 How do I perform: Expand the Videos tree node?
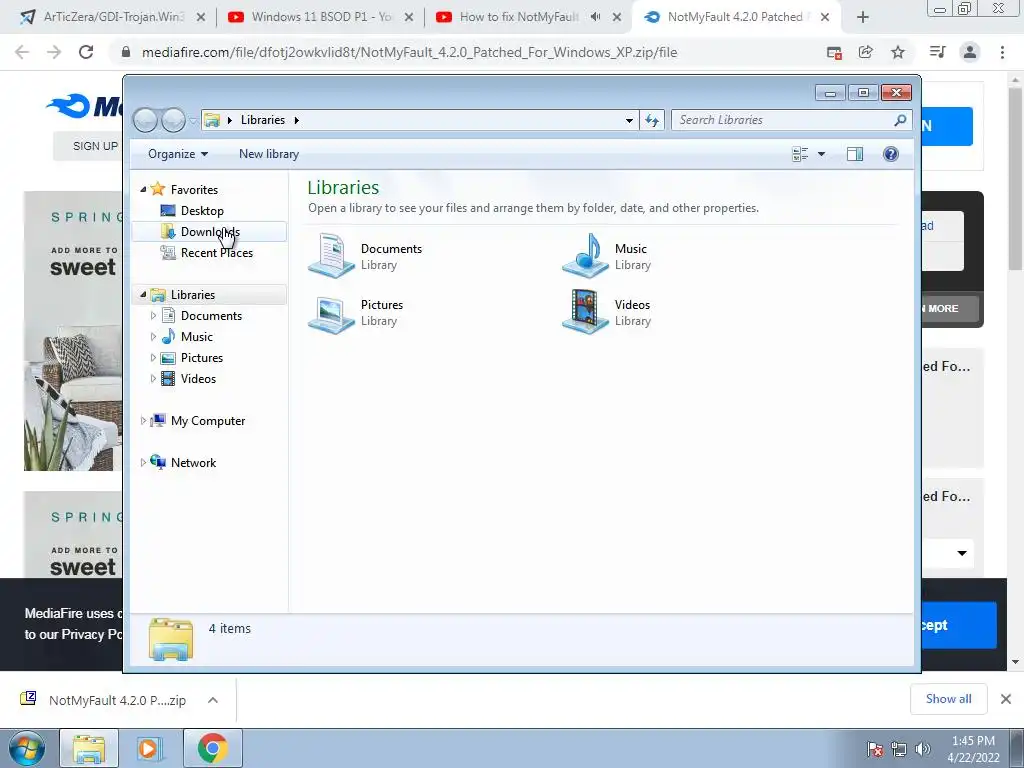coord(153,379)
